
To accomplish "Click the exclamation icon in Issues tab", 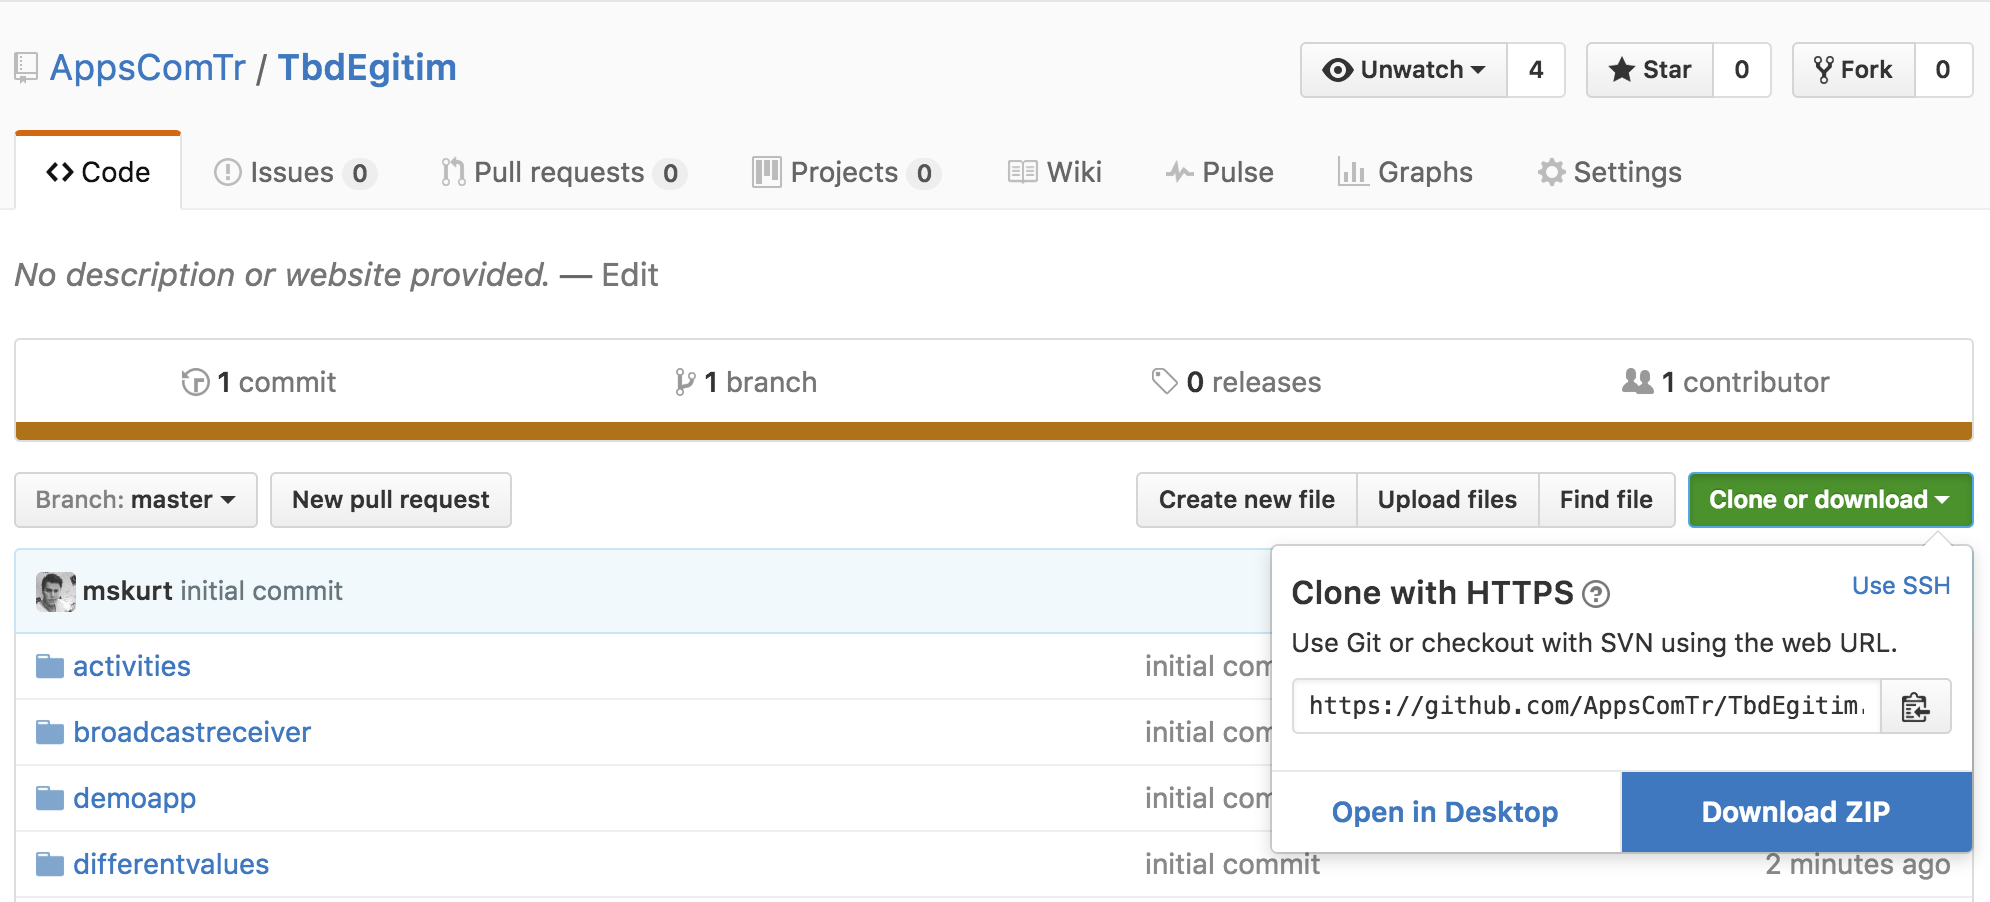I will coord(228,172).
